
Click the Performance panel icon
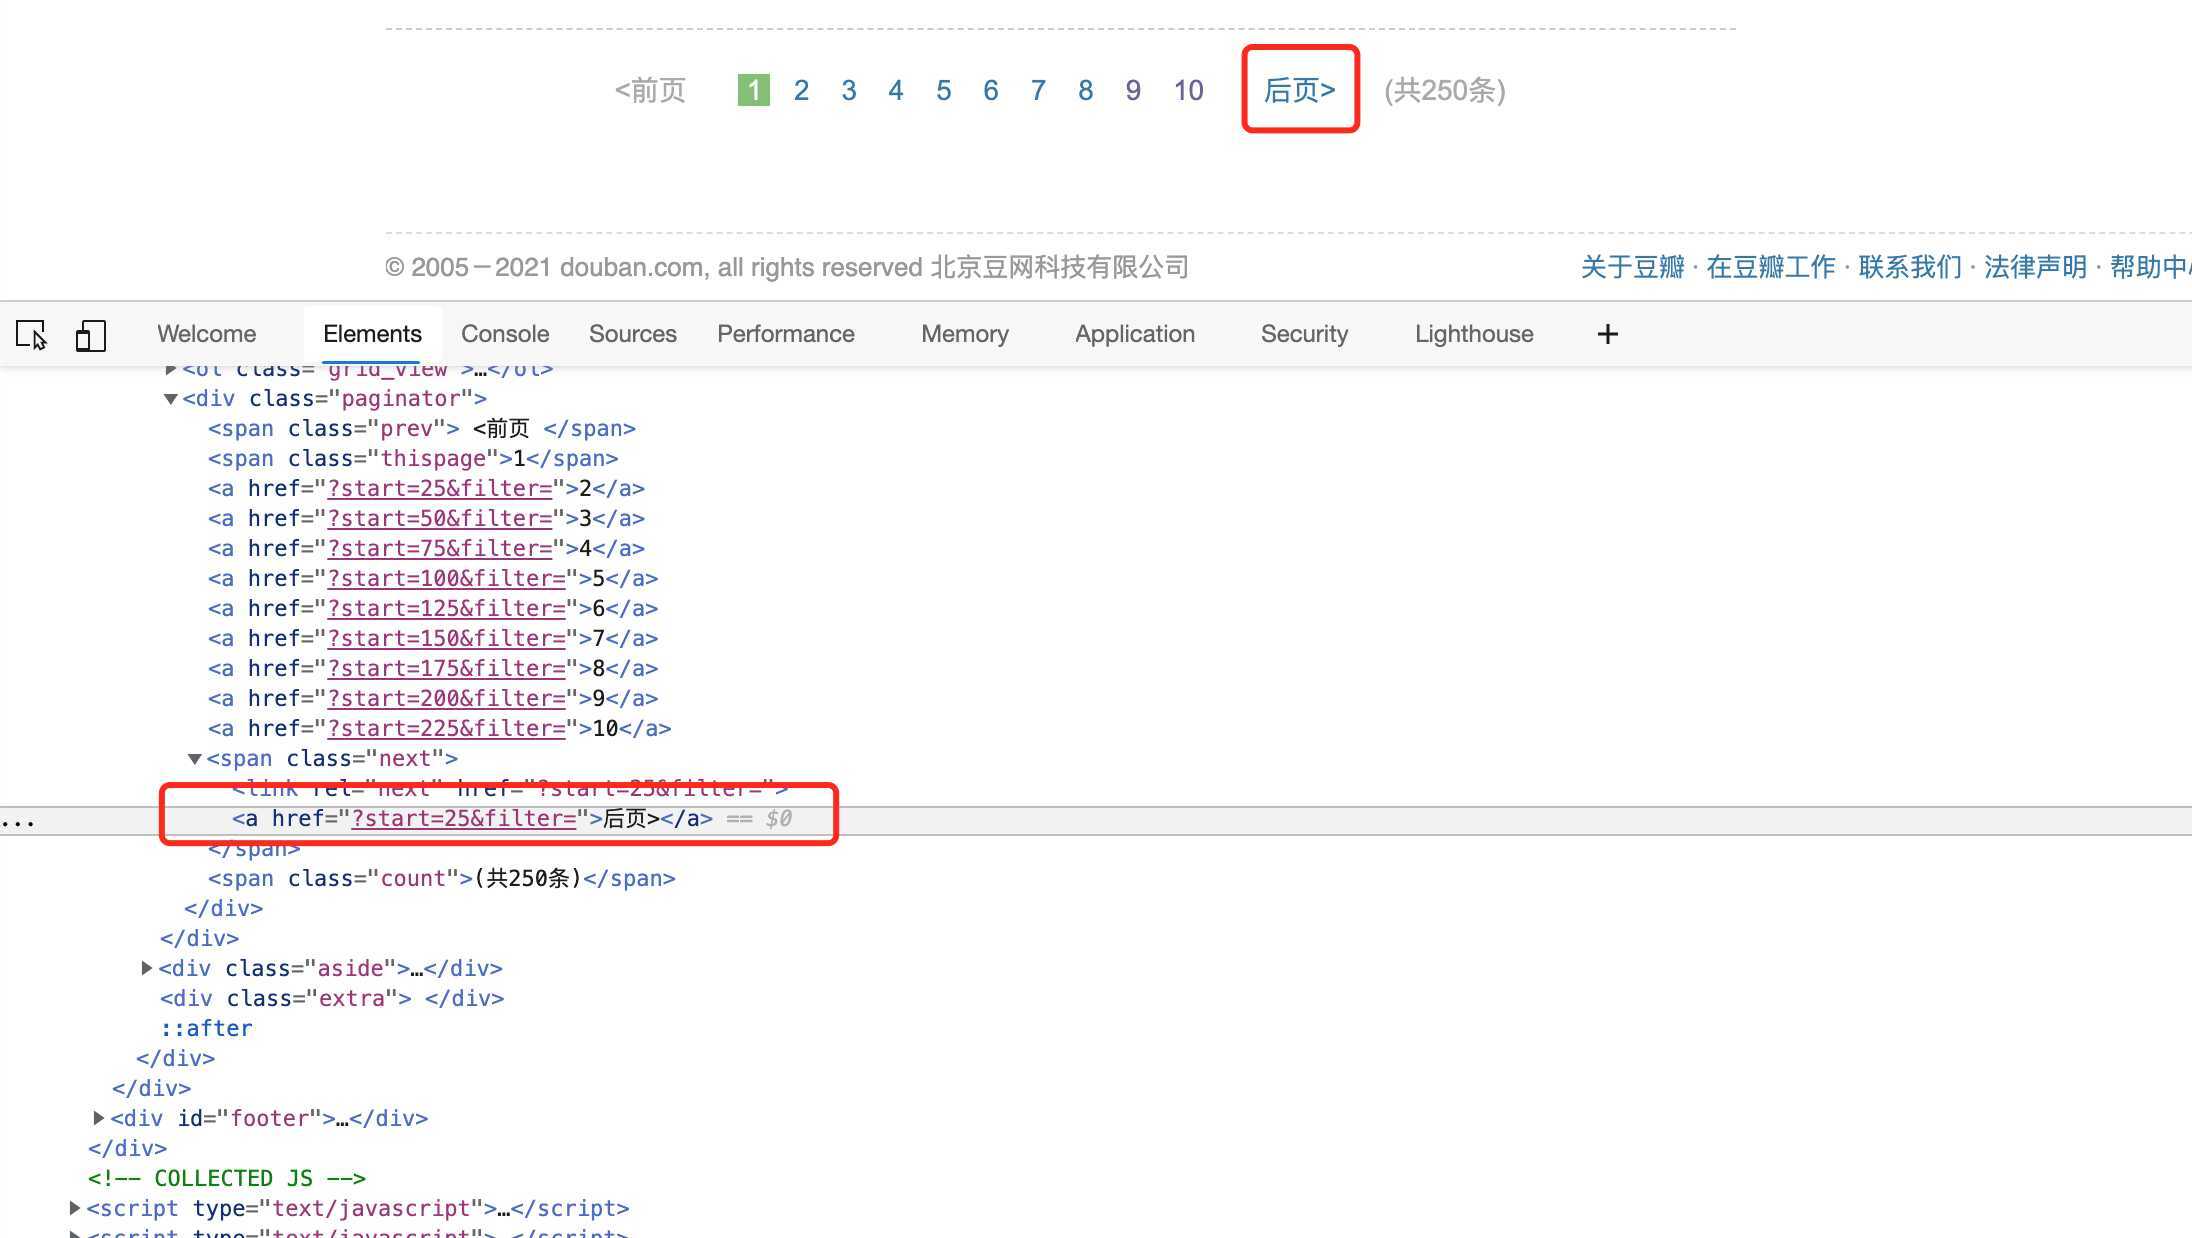tap(784, 334)
